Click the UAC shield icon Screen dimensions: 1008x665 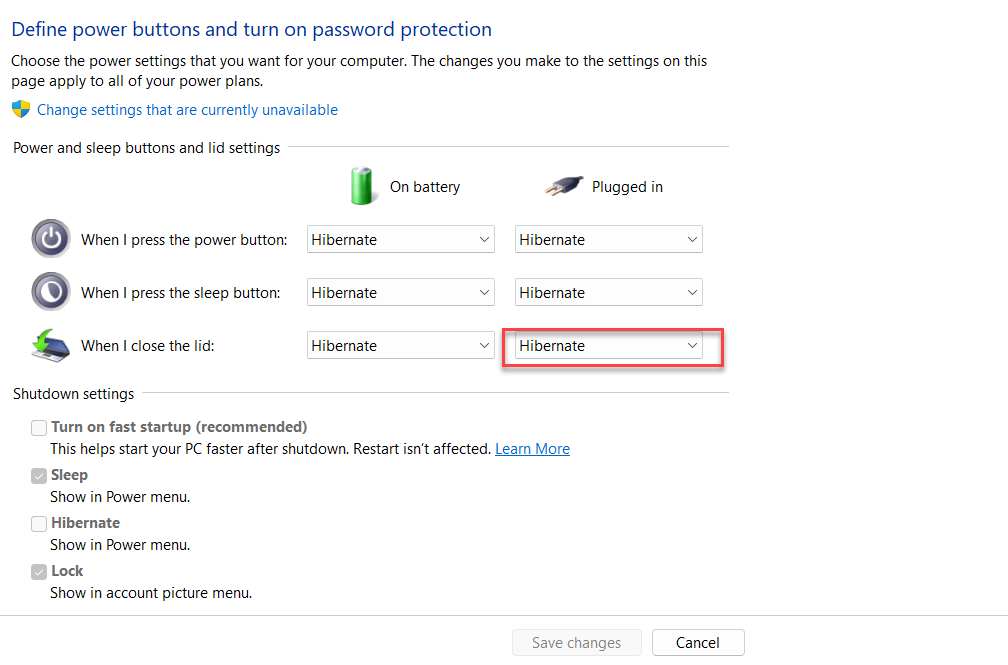pos(21,109)
